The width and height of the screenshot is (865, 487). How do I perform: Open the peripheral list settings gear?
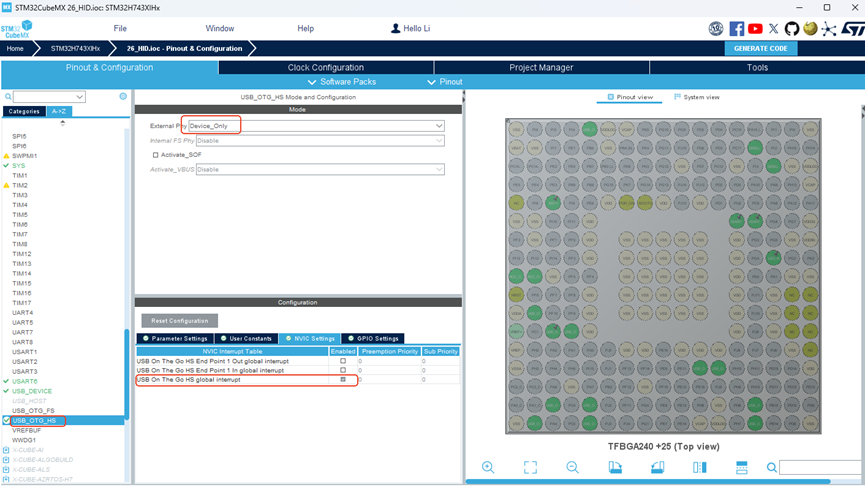[123, 96]
